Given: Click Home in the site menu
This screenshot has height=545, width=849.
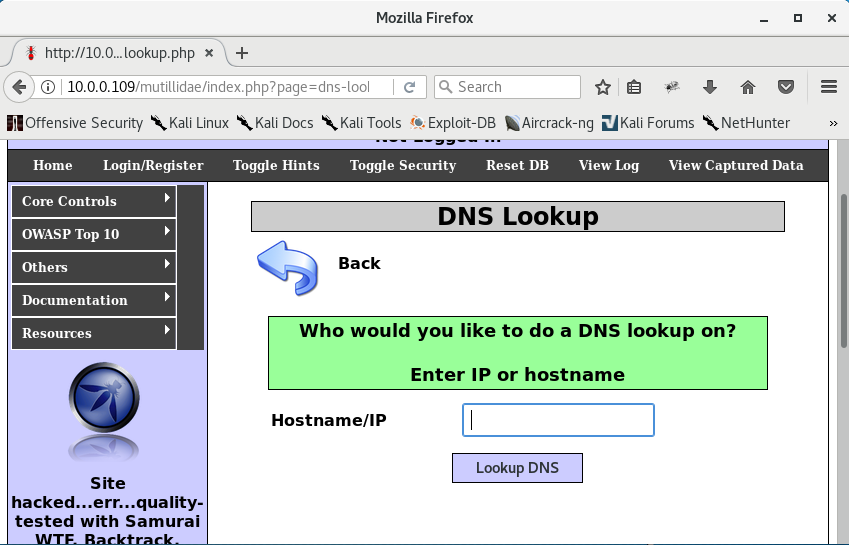Looking at the screenshot, I should click(x=53, y=166).
